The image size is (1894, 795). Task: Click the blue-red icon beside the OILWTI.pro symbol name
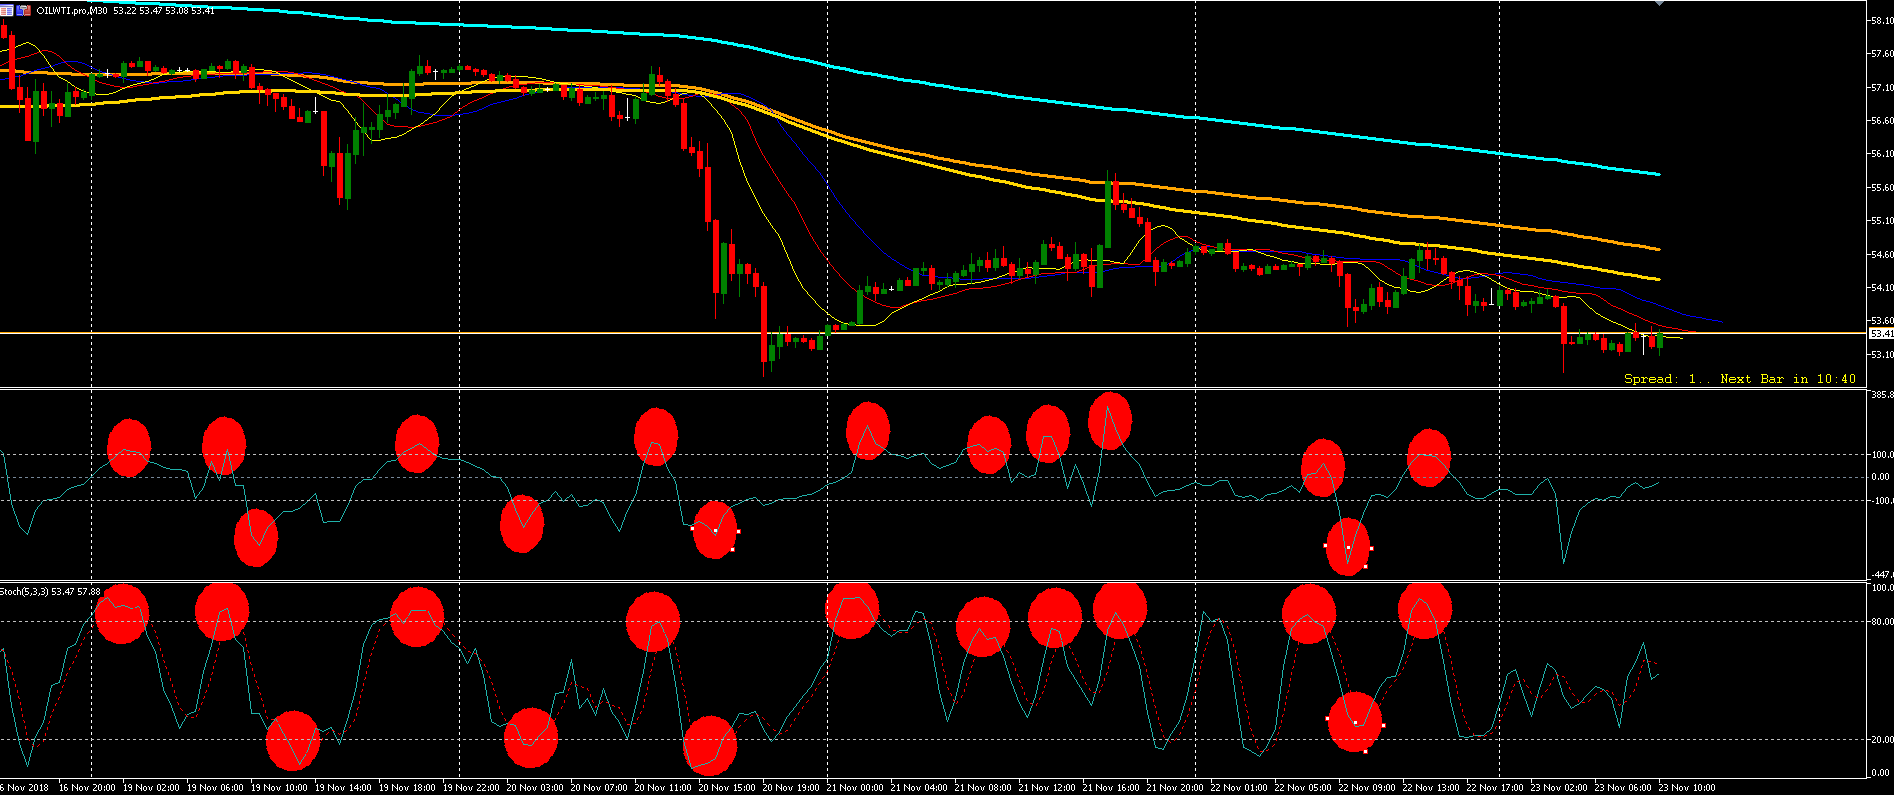23,10
